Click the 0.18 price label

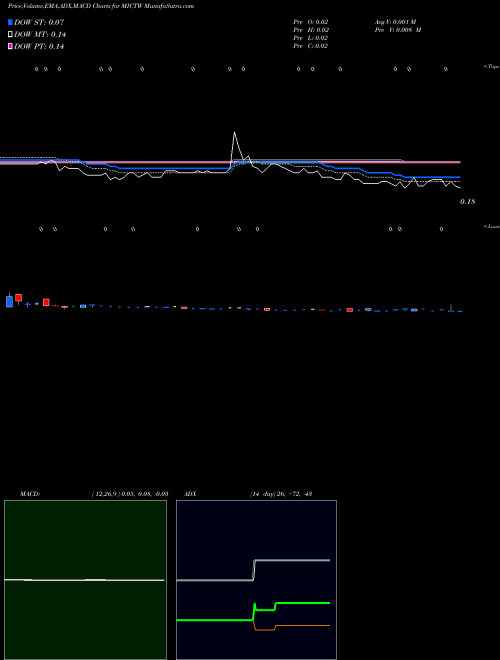tap(467, 202)
